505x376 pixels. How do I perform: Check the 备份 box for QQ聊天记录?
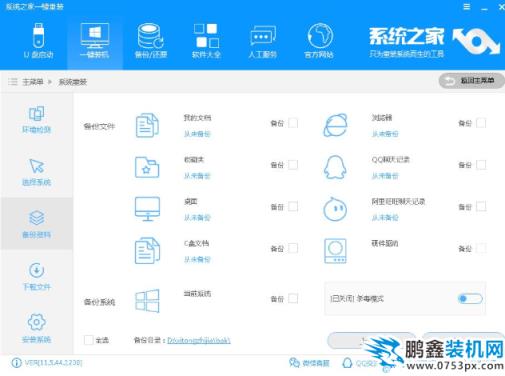pos(481,165)
